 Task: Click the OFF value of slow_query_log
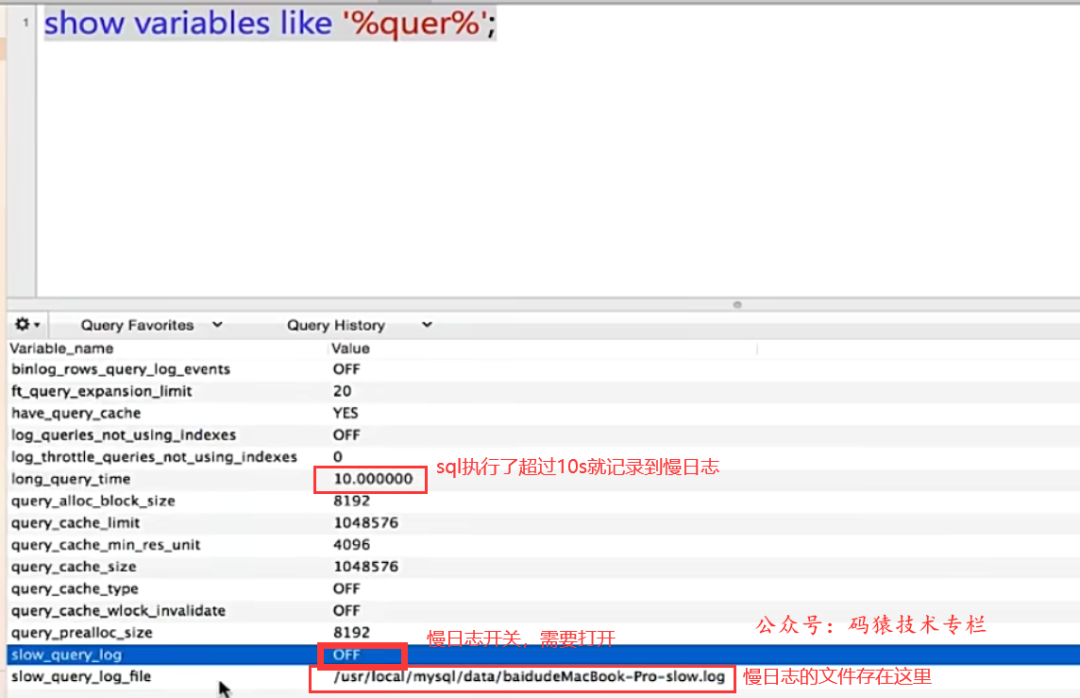coord(347,655)
